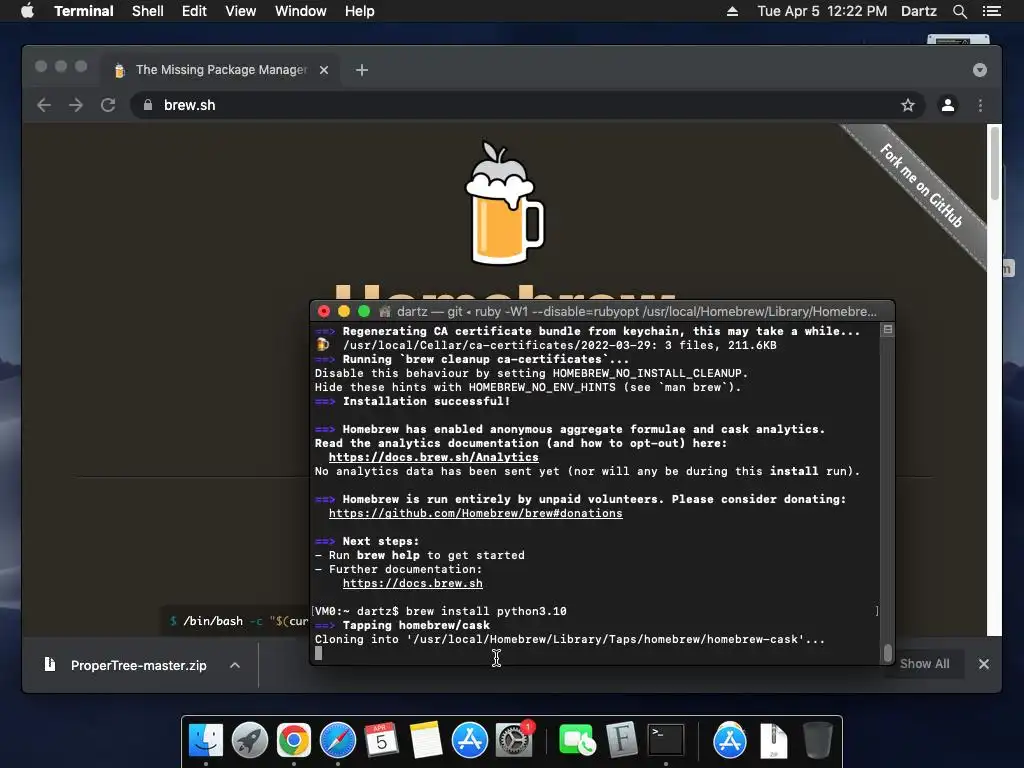Open Chrome profile avatar

click(948, 105)
